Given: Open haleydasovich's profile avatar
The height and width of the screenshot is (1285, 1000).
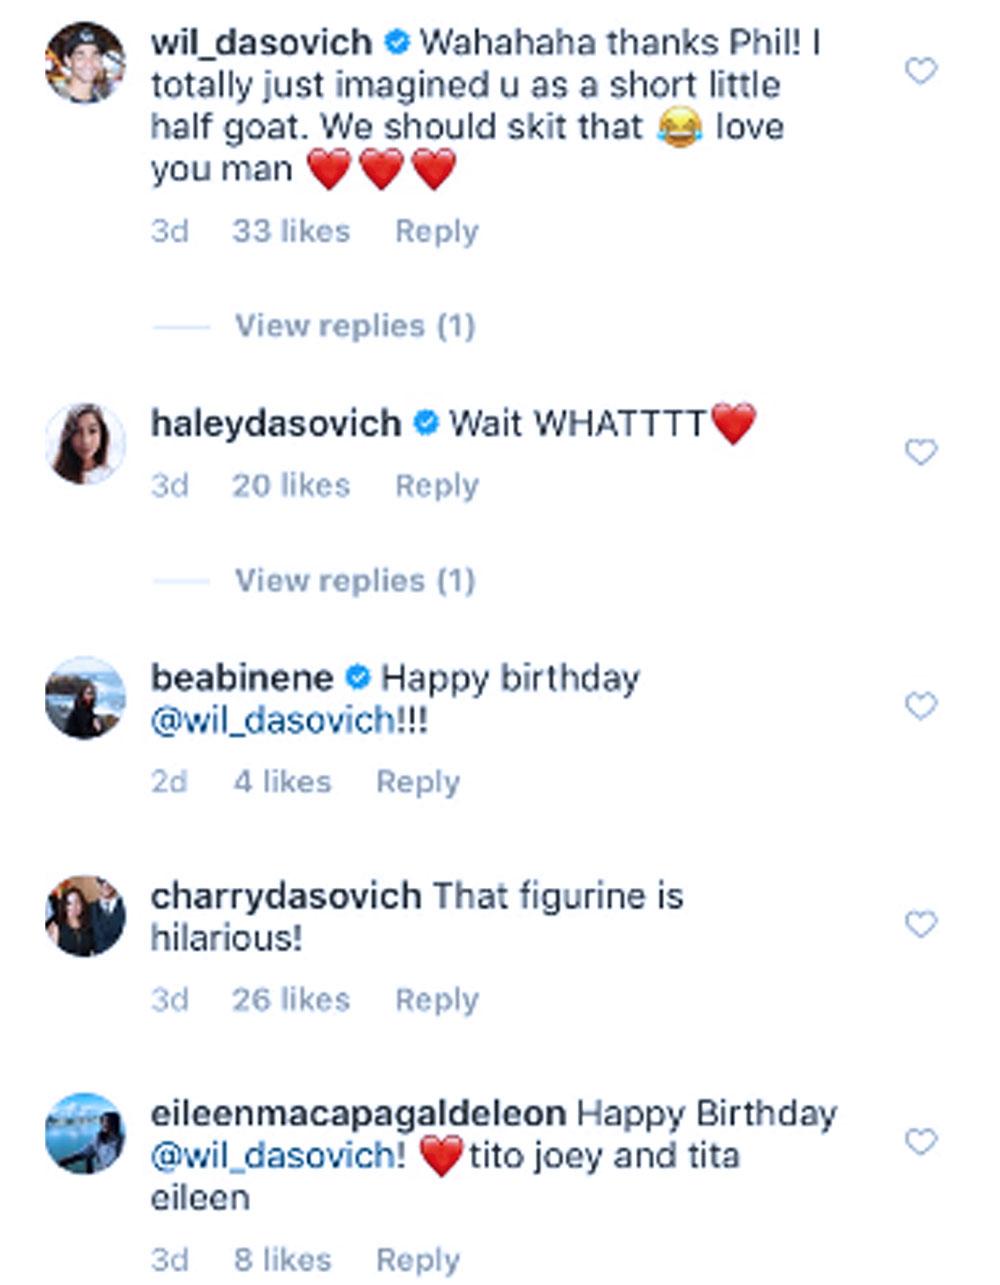Looking at the screenshot, I should pyautogui.click(x=85, y=444).
